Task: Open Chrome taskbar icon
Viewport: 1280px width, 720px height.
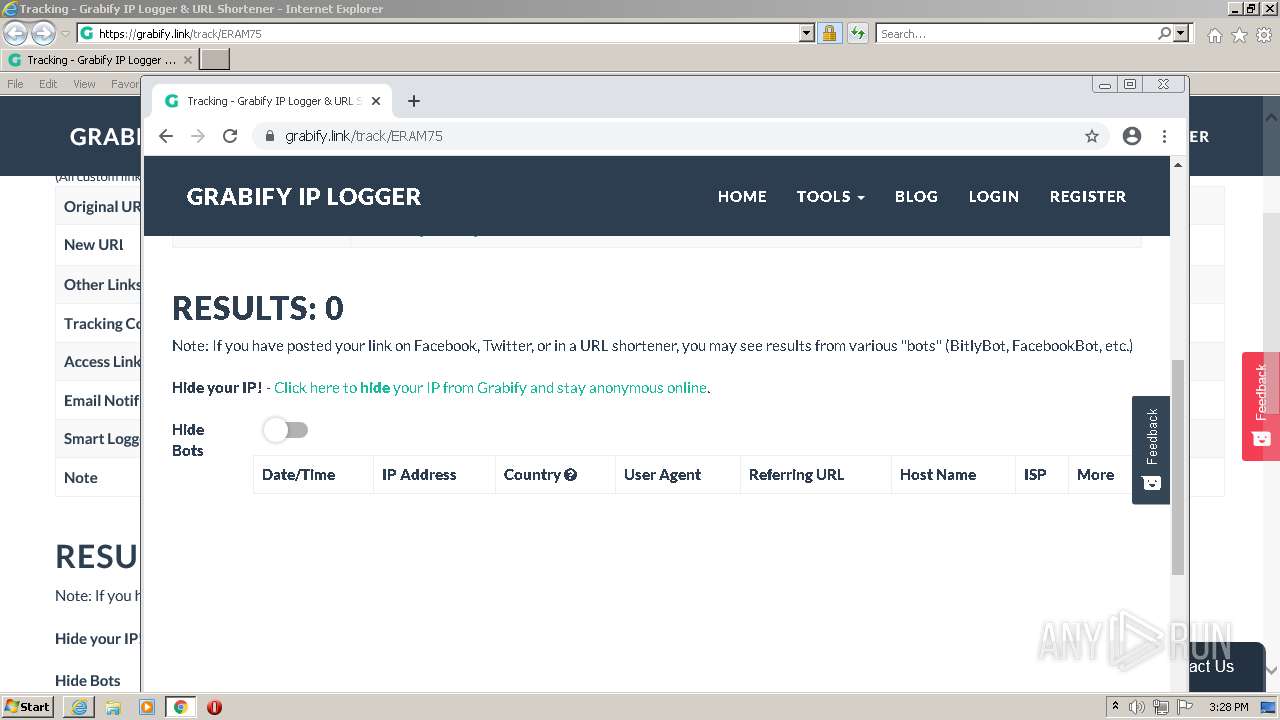Action: click(180, 707)
